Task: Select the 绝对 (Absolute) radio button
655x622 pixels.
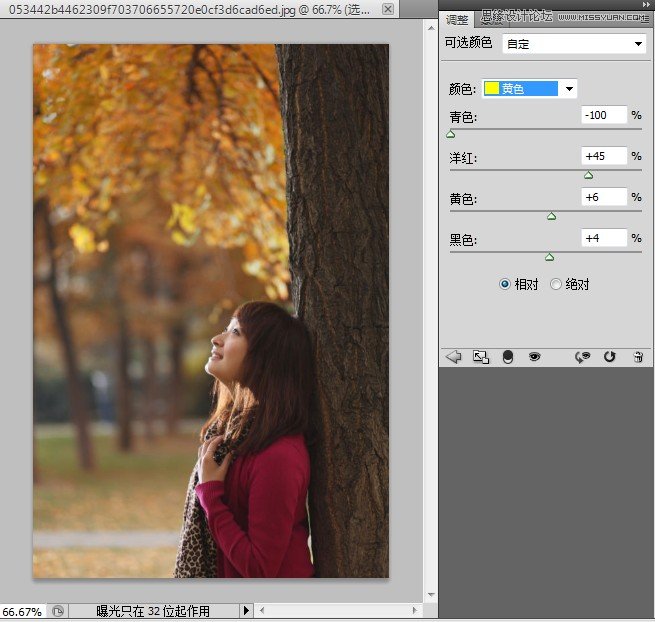Action: tap(556, 284)
